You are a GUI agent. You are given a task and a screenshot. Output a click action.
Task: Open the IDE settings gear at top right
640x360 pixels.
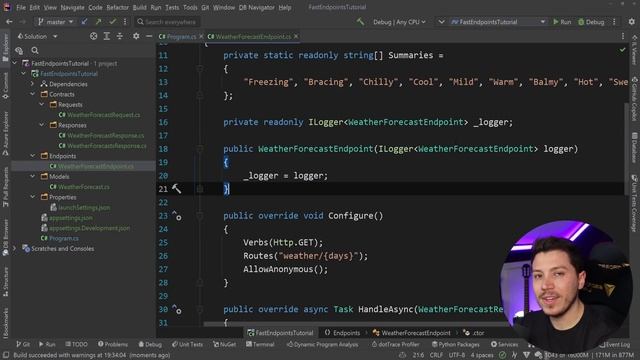631,22
